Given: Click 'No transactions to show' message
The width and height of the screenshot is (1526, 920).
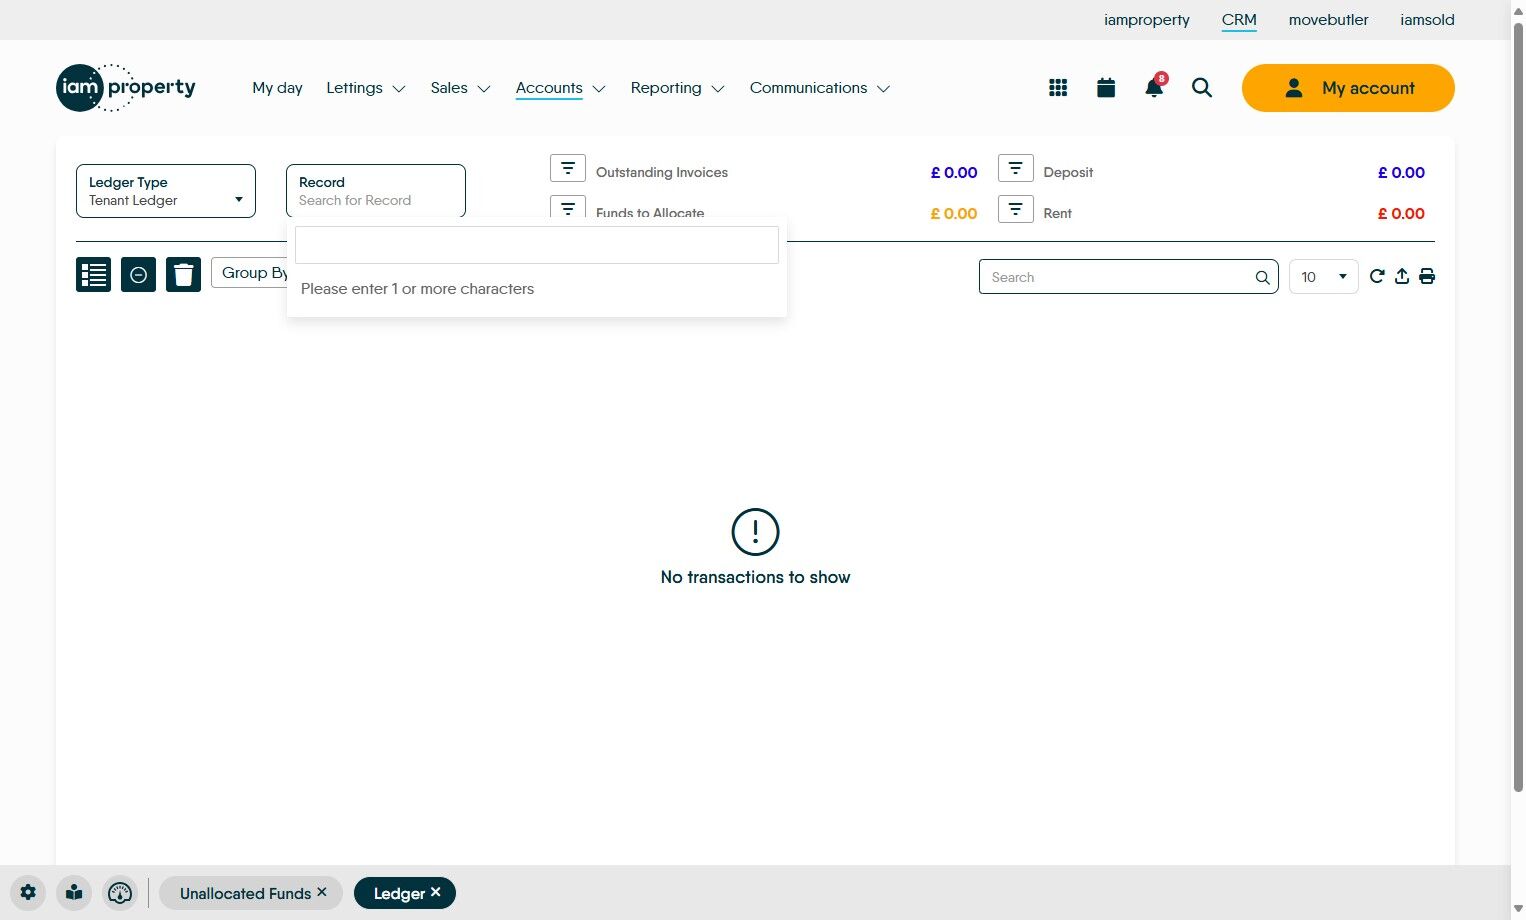Looking at the screenshot, I should click(x=755, y=577).
